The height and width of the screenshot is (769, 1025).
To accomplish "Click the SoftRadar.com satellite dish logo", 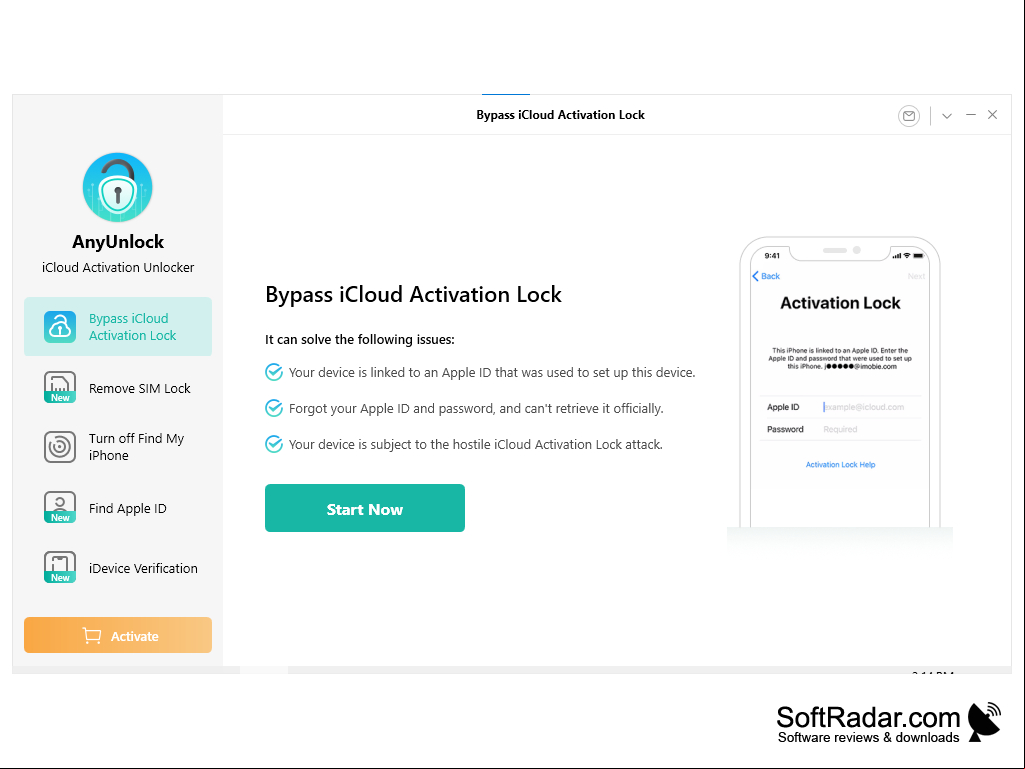I will pyautogui.click(x=984, y=721).
